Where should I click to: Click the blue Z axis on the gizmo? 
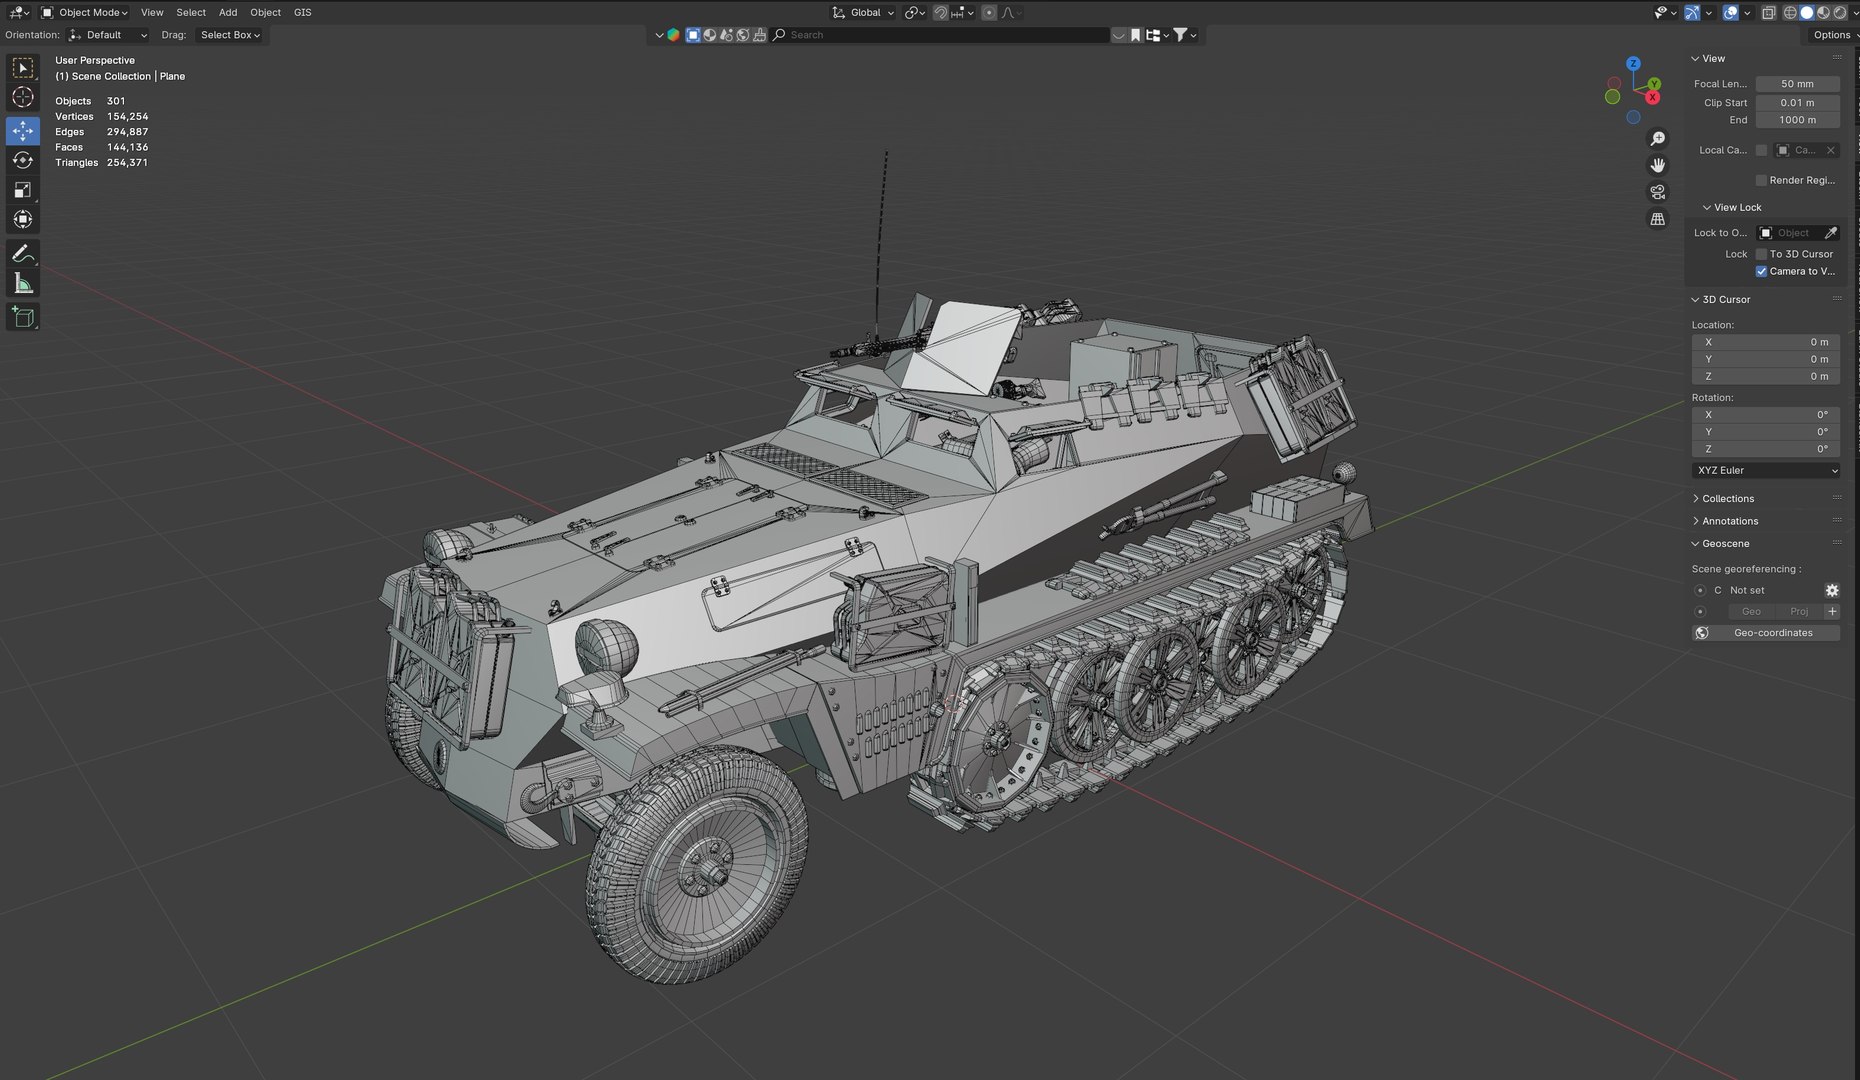pos(1633,63)
